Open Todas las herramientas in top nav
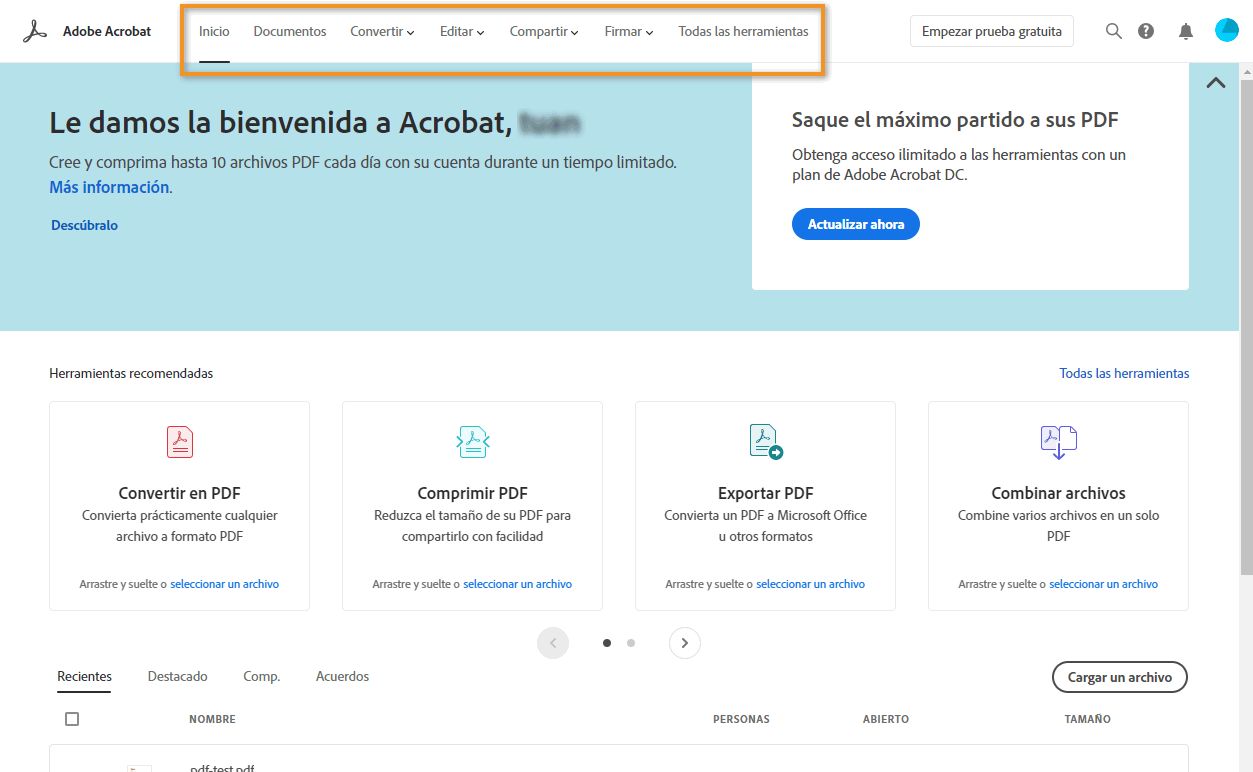The width and height of the screenshot is (1253, 772). click(743, 31)
